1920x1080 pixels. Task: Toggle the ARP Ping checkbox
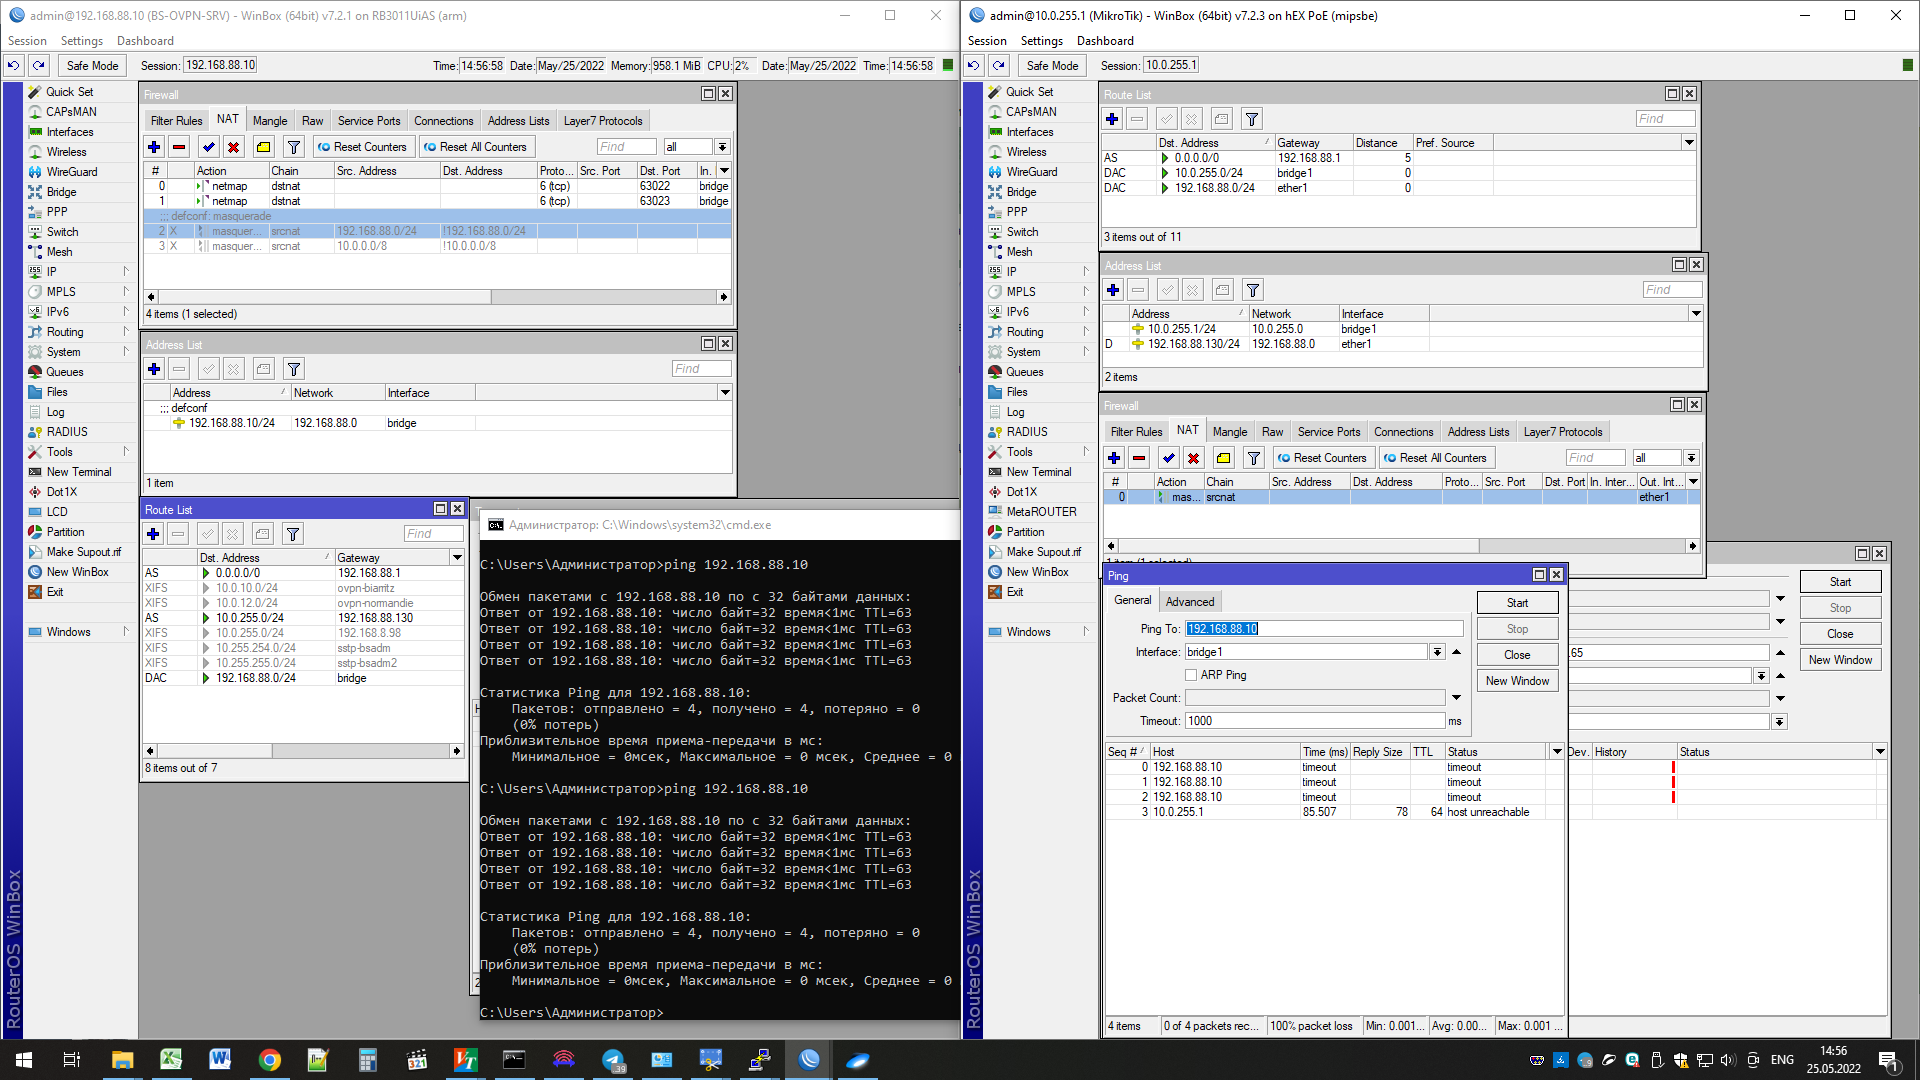1191,675
